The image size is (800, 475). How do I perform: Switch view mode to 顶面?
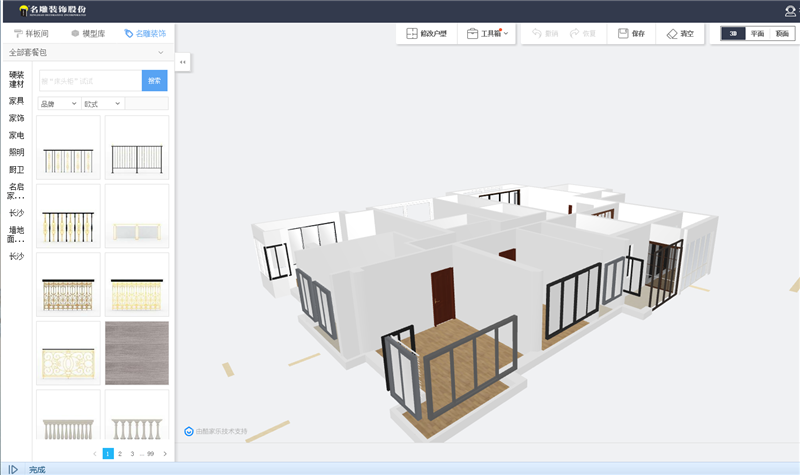click(x=781, y=34)
